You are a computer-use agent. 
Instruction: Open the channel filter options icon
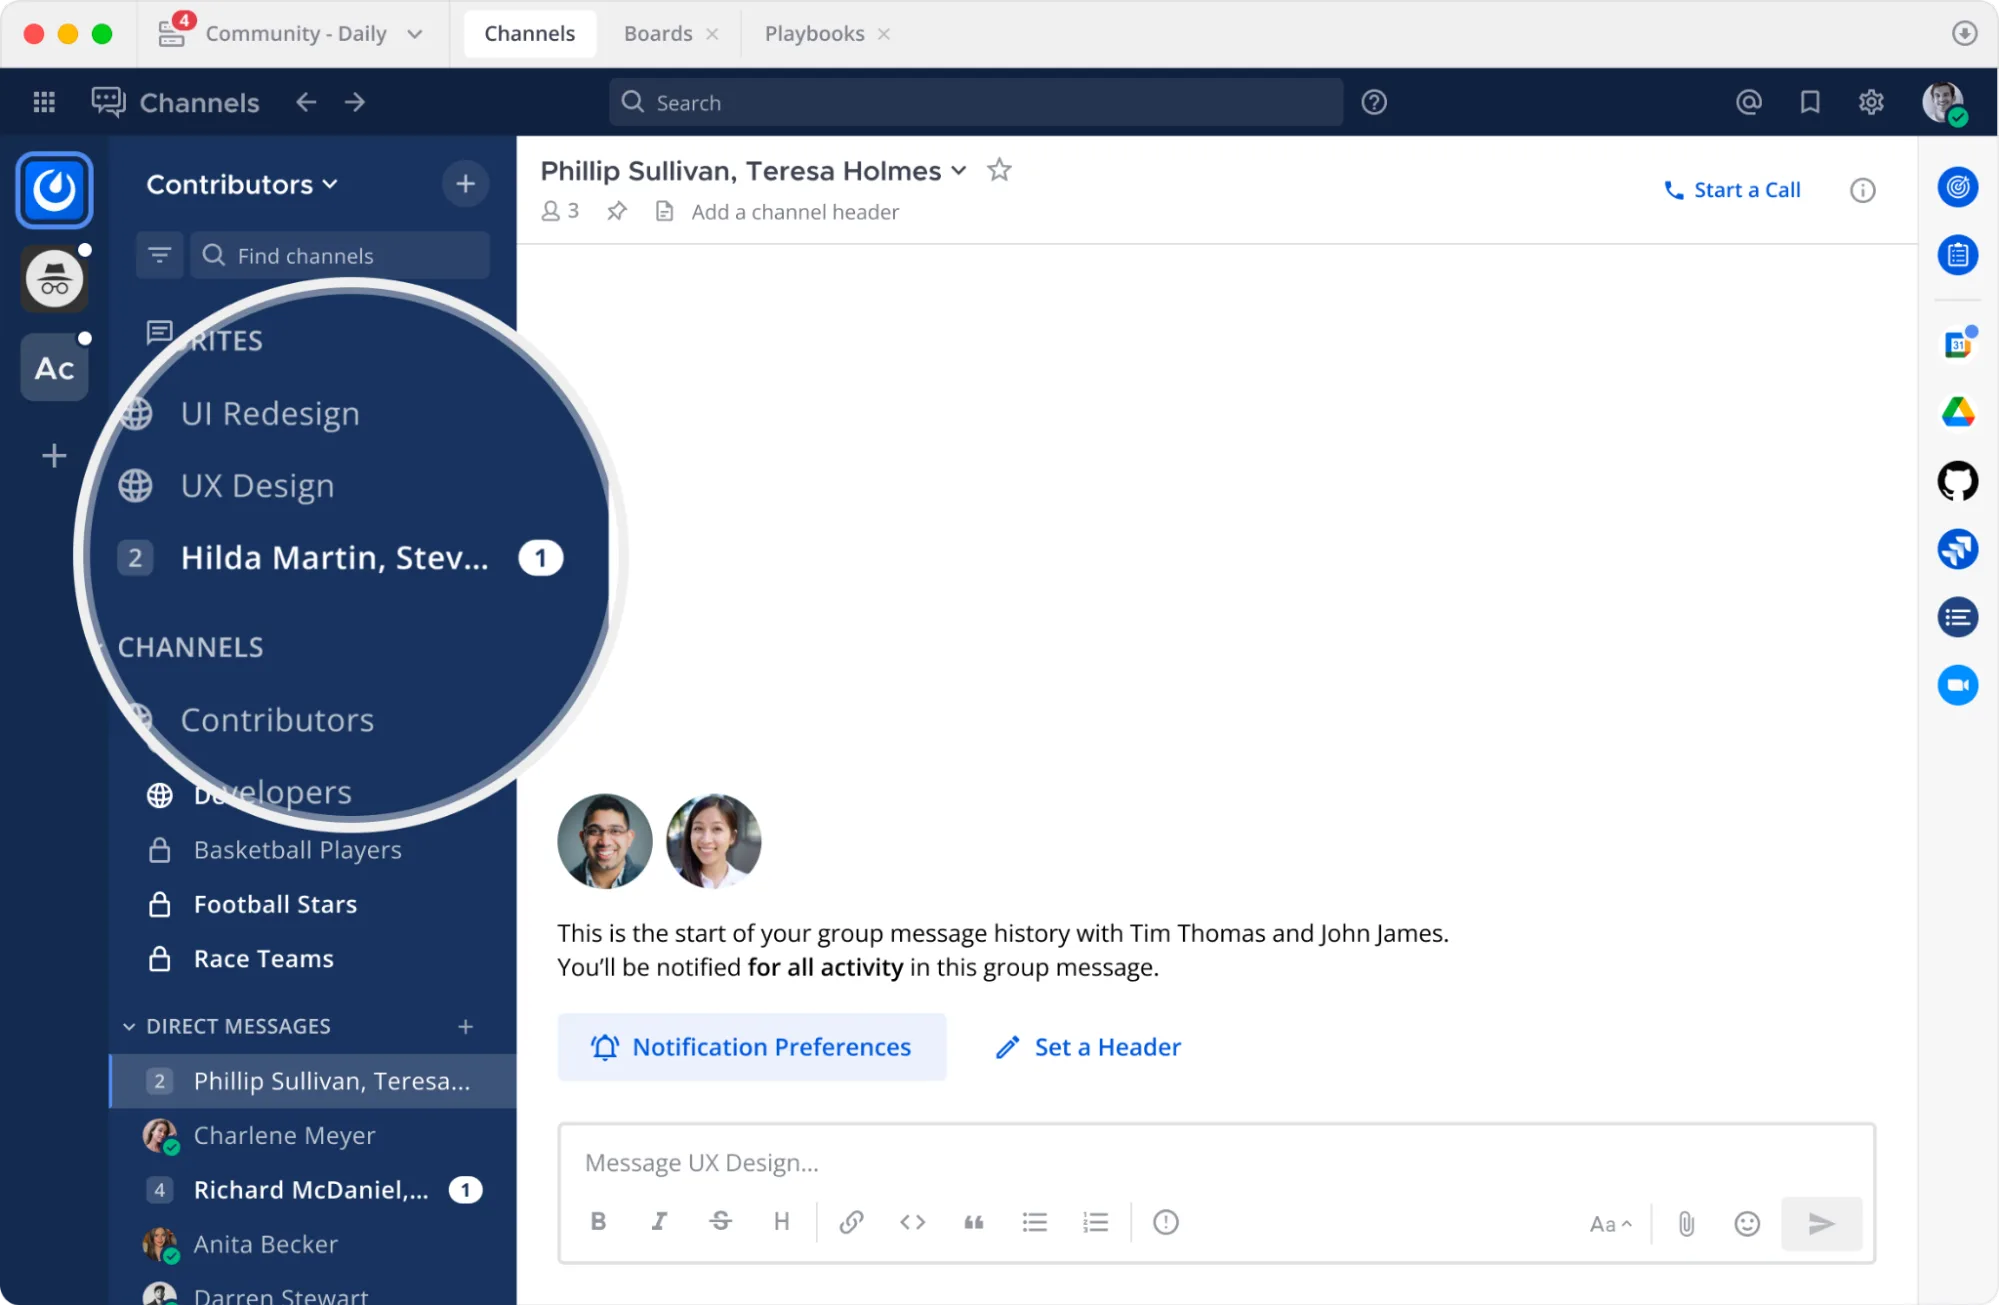pos(160,255)
